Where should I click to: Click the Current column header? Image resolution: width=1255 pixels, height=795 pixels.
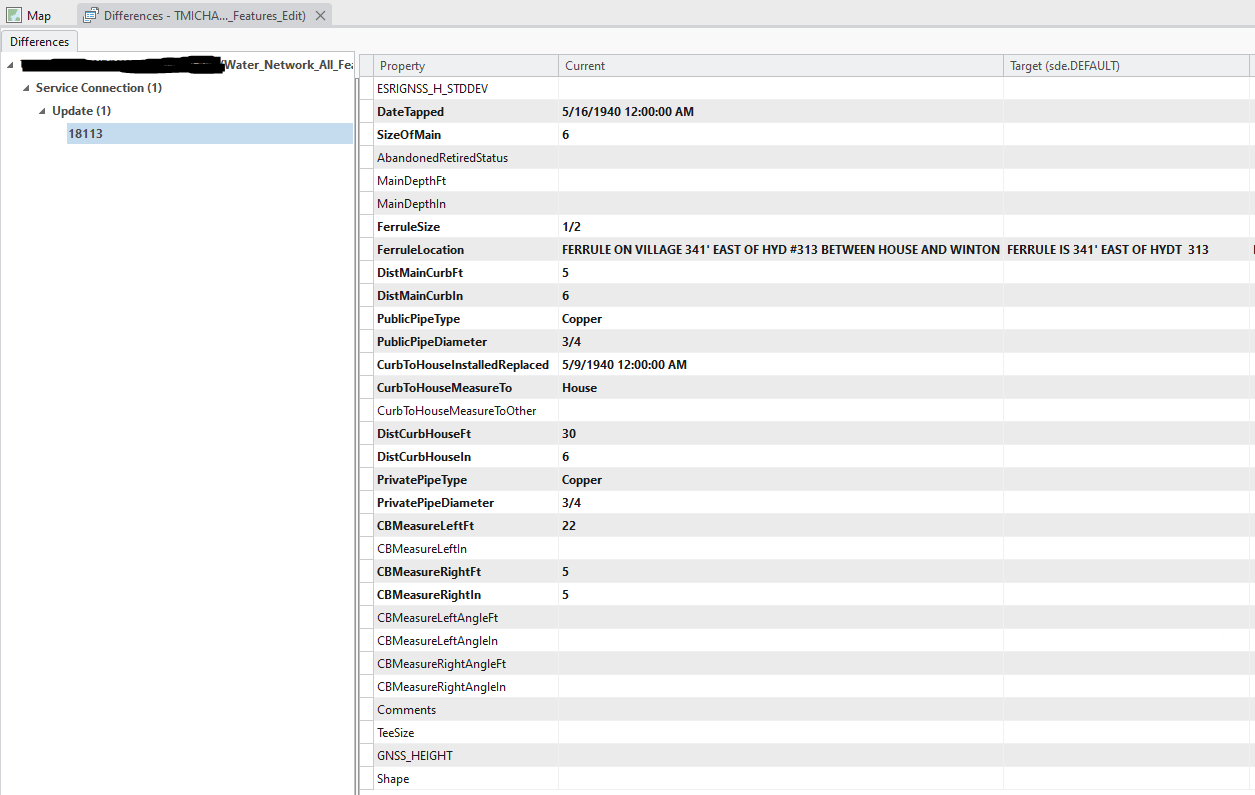click(585, 65)
